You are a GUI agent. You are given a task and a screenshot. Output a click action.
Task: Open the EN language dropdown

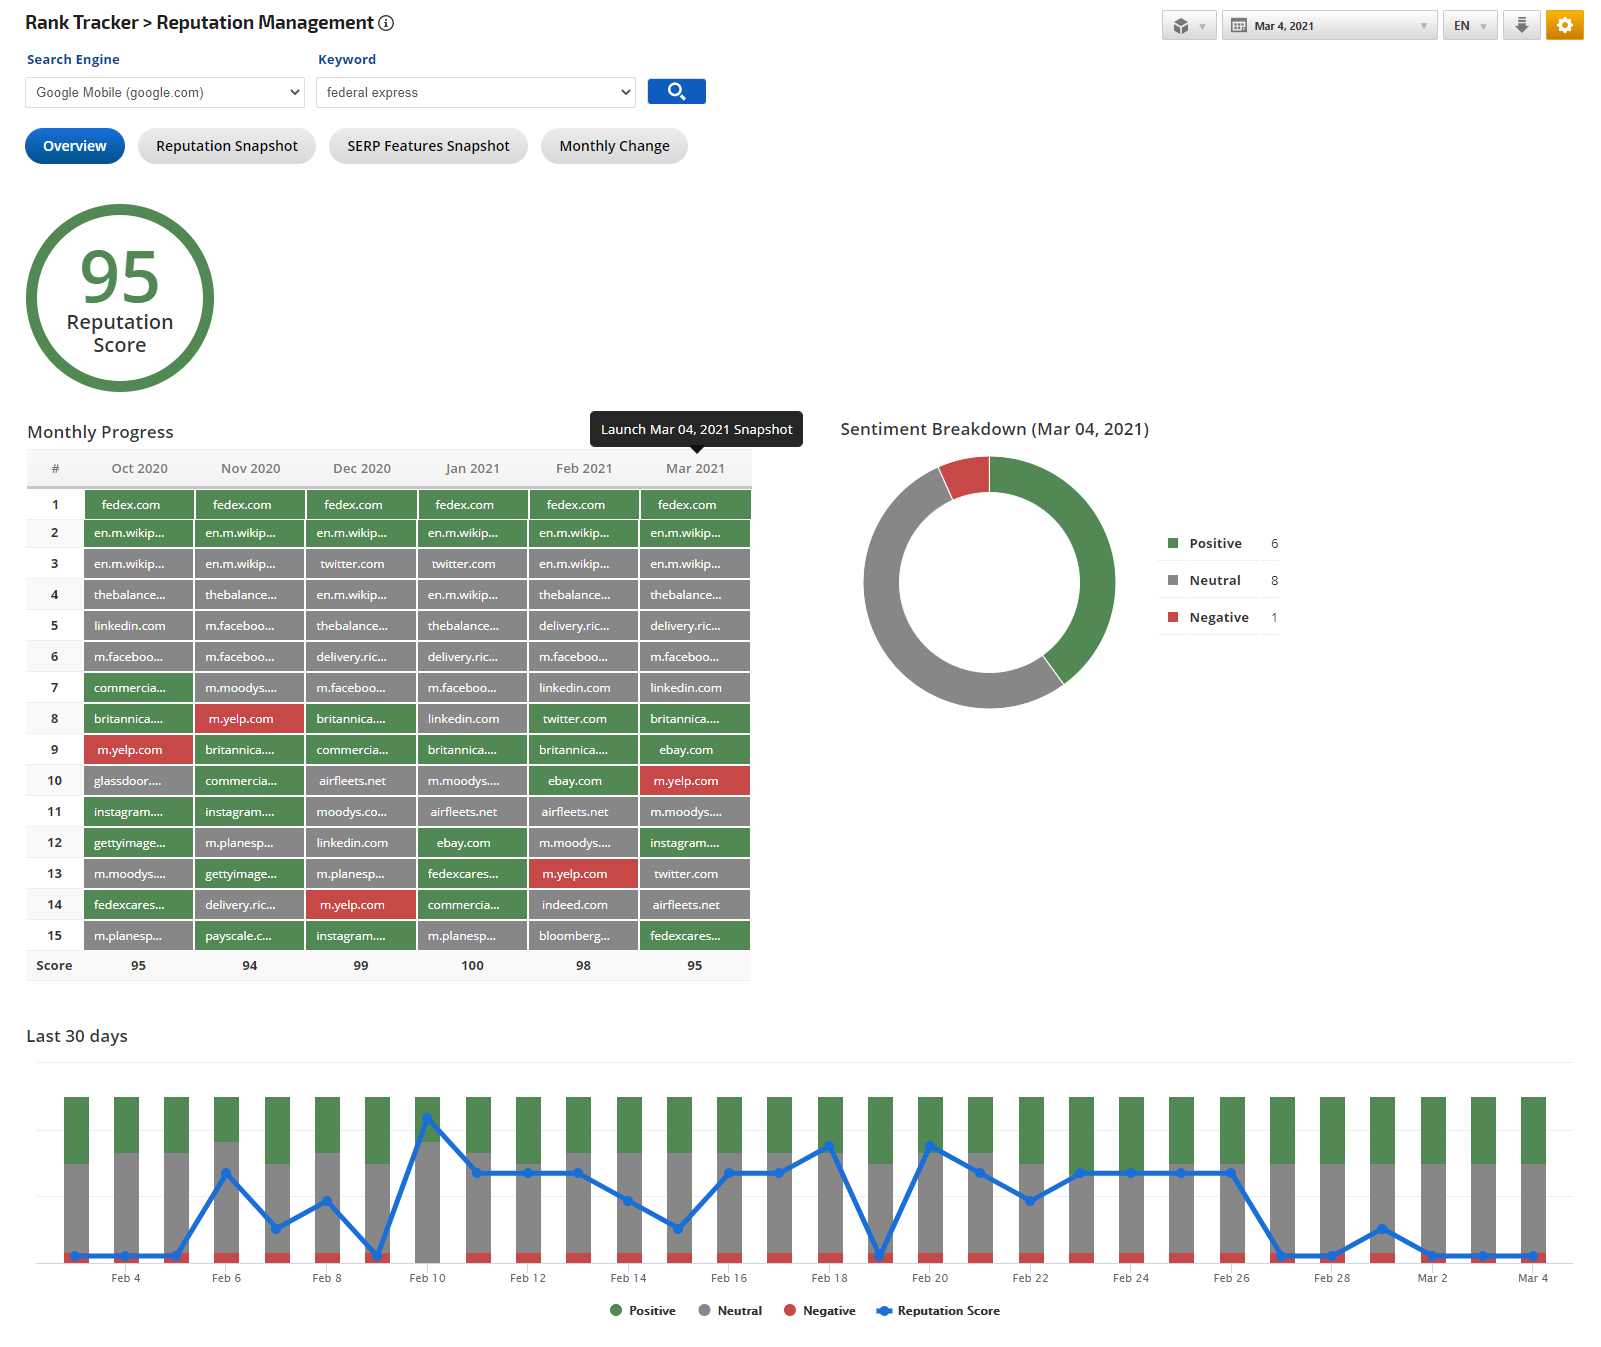1469,26
